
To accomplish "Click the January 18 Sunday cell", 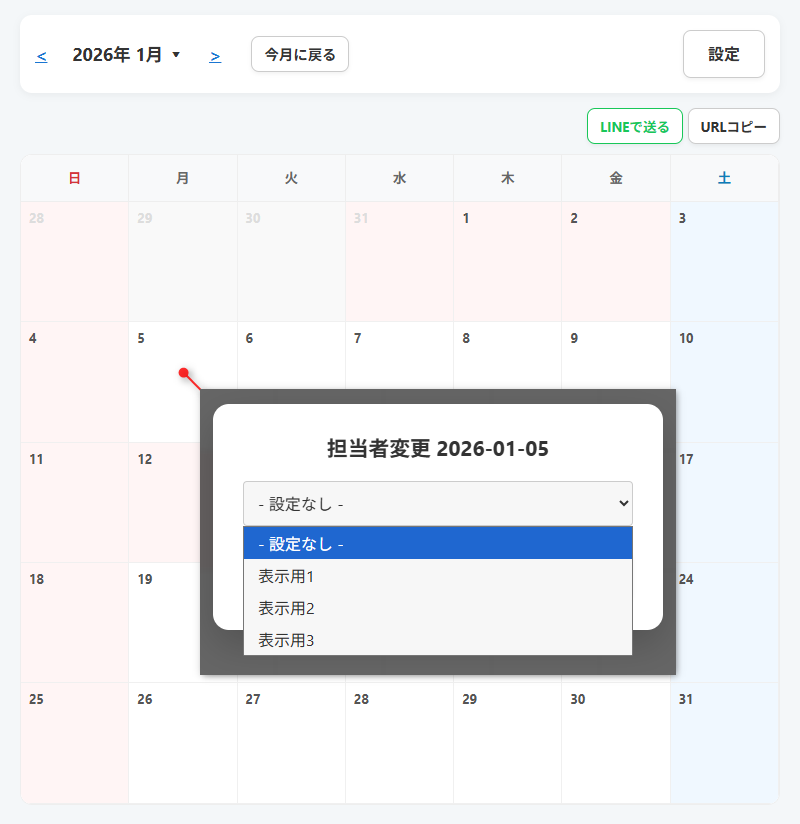I will pyautogui.click(x=74, y=620).
